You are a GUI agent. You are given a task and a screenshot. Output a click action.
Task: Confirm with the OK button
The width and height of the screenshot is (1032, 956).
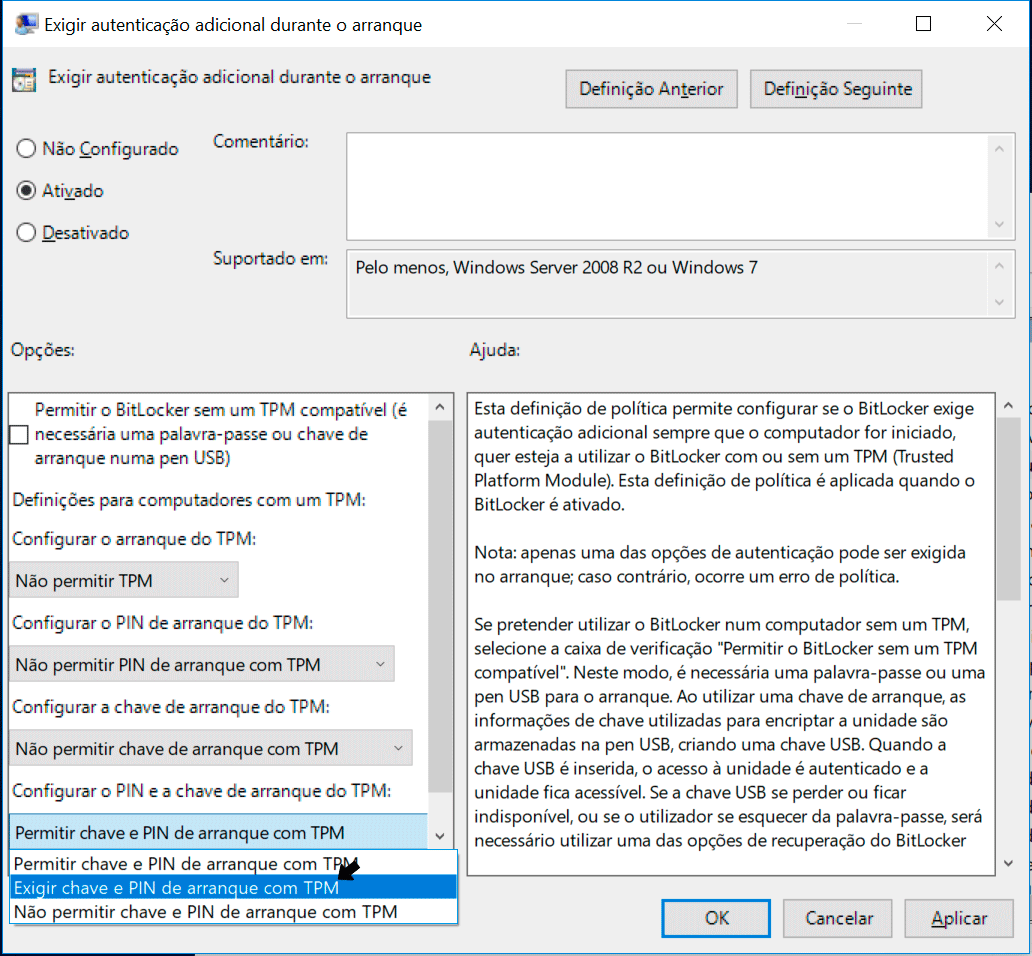[716, 918]
